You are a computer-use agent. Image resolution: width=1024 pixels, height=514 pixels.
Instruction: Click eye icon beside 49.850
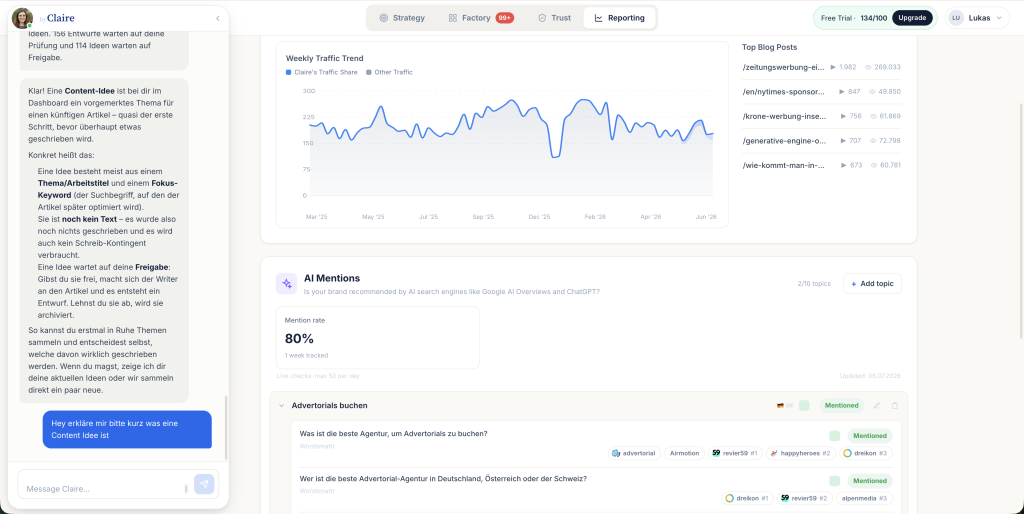872,91
